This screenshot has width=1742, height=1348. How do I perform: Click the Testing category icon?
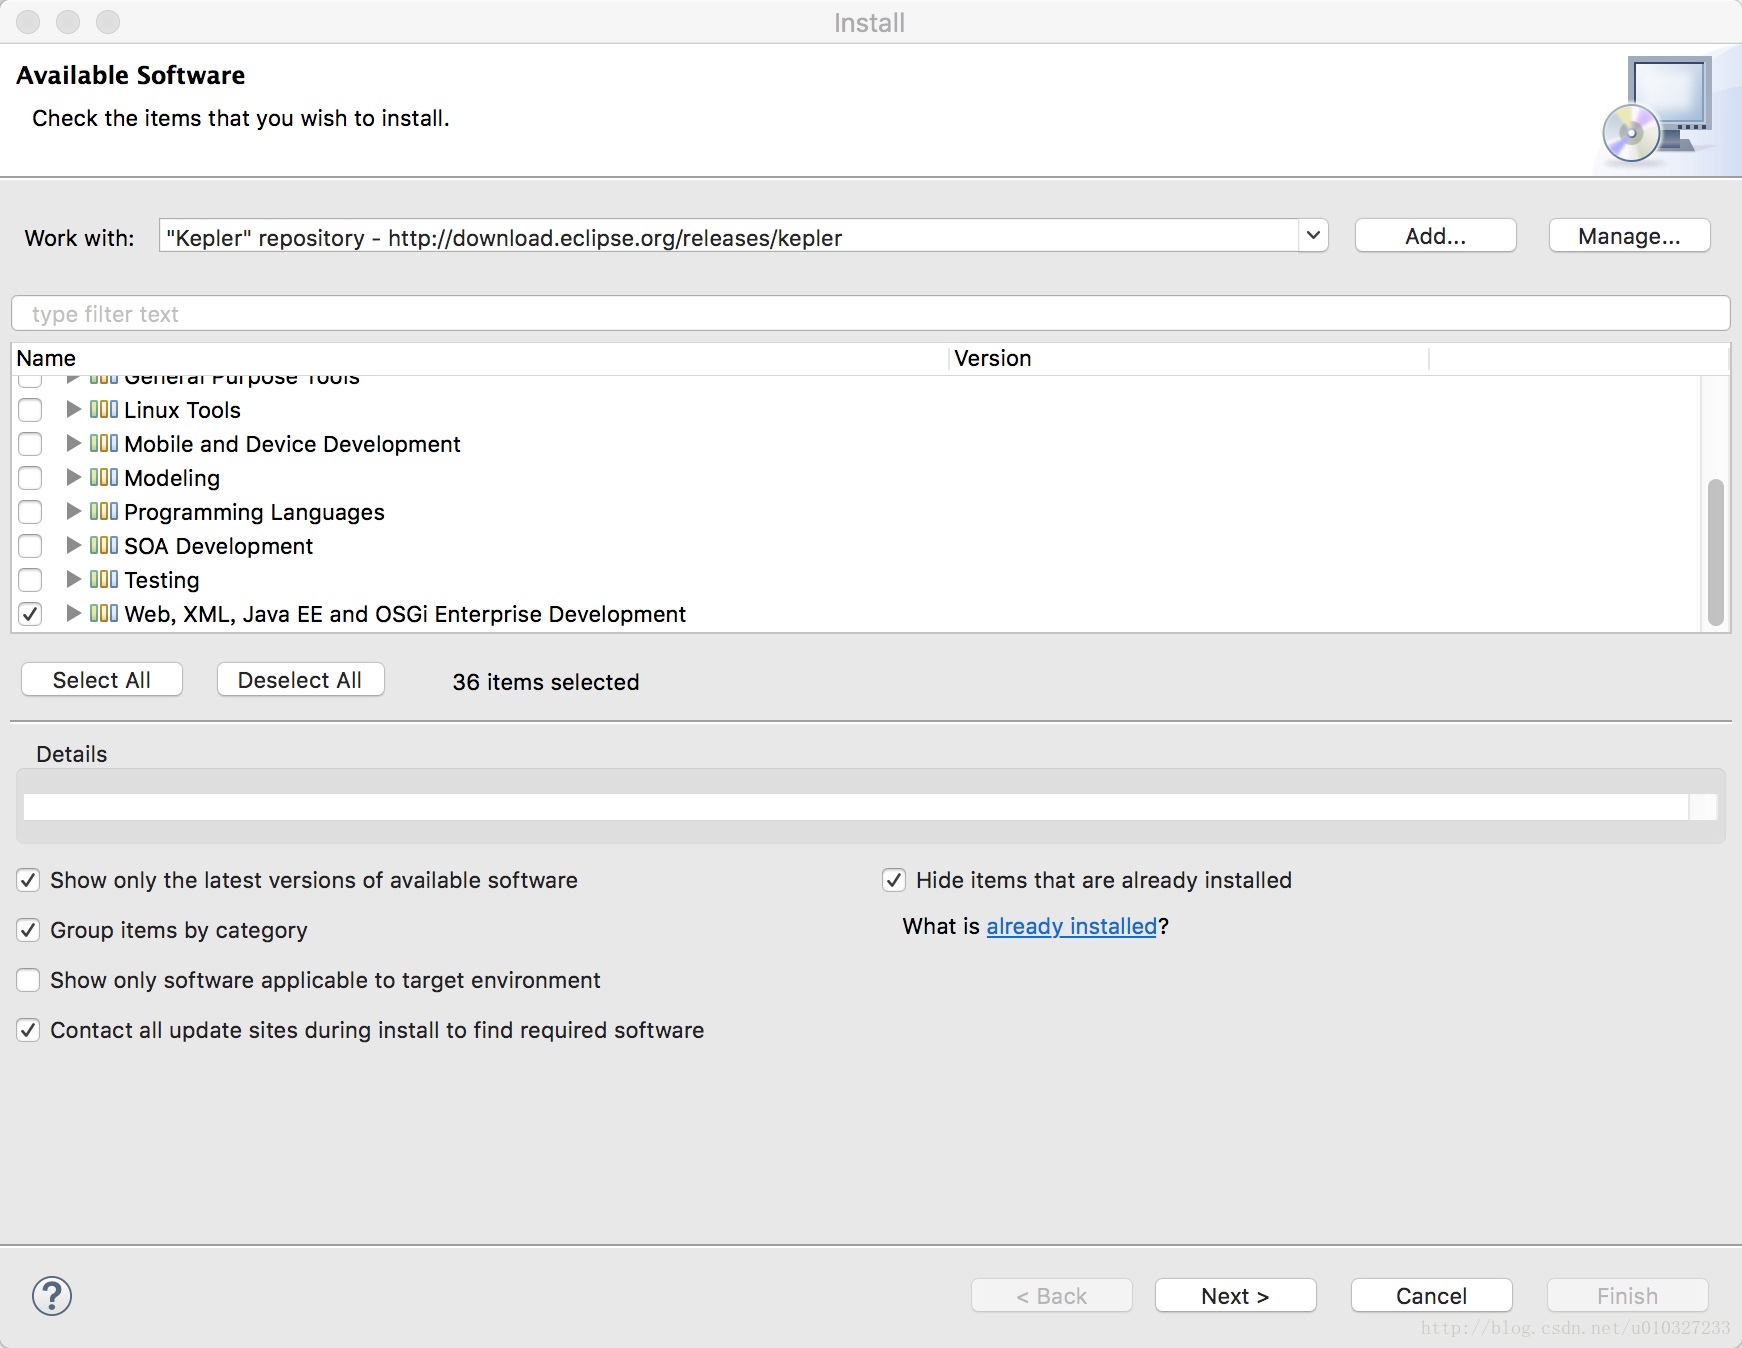[104, 580]
